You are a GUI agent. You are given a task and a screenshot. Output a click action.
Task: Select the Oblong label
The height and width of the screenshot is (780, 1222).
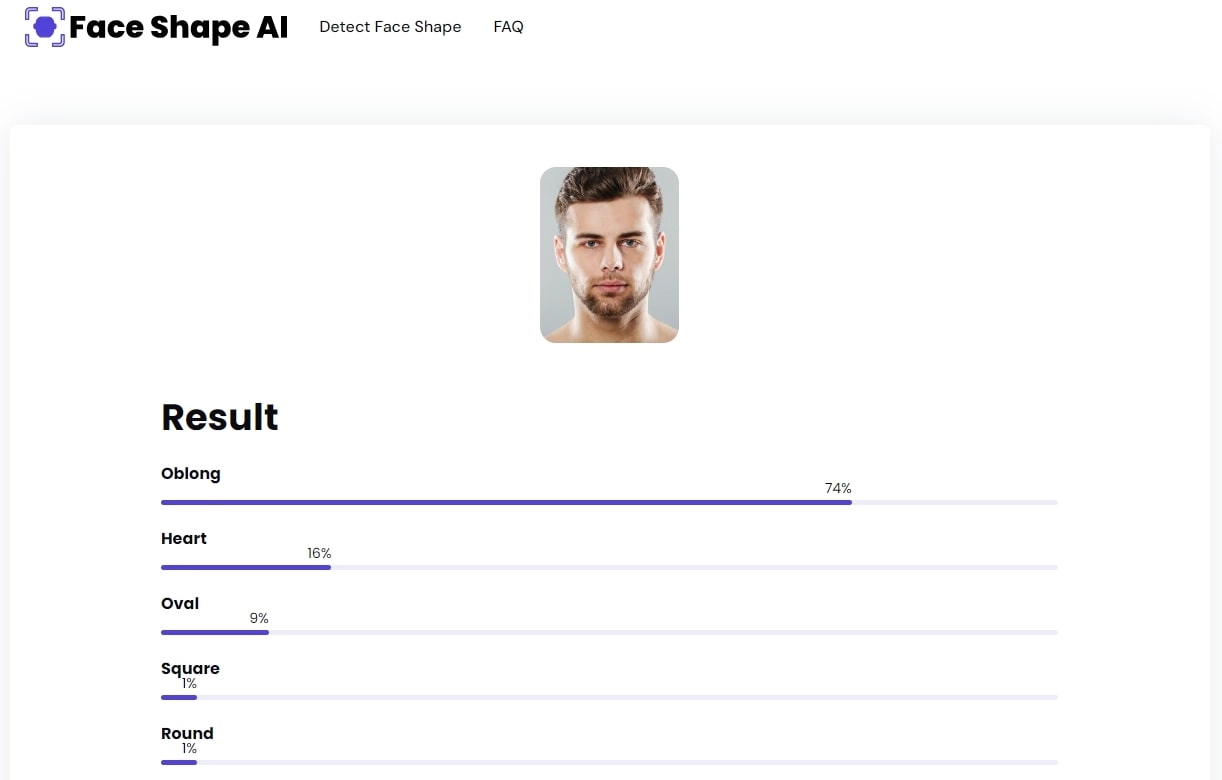[191, 473]
